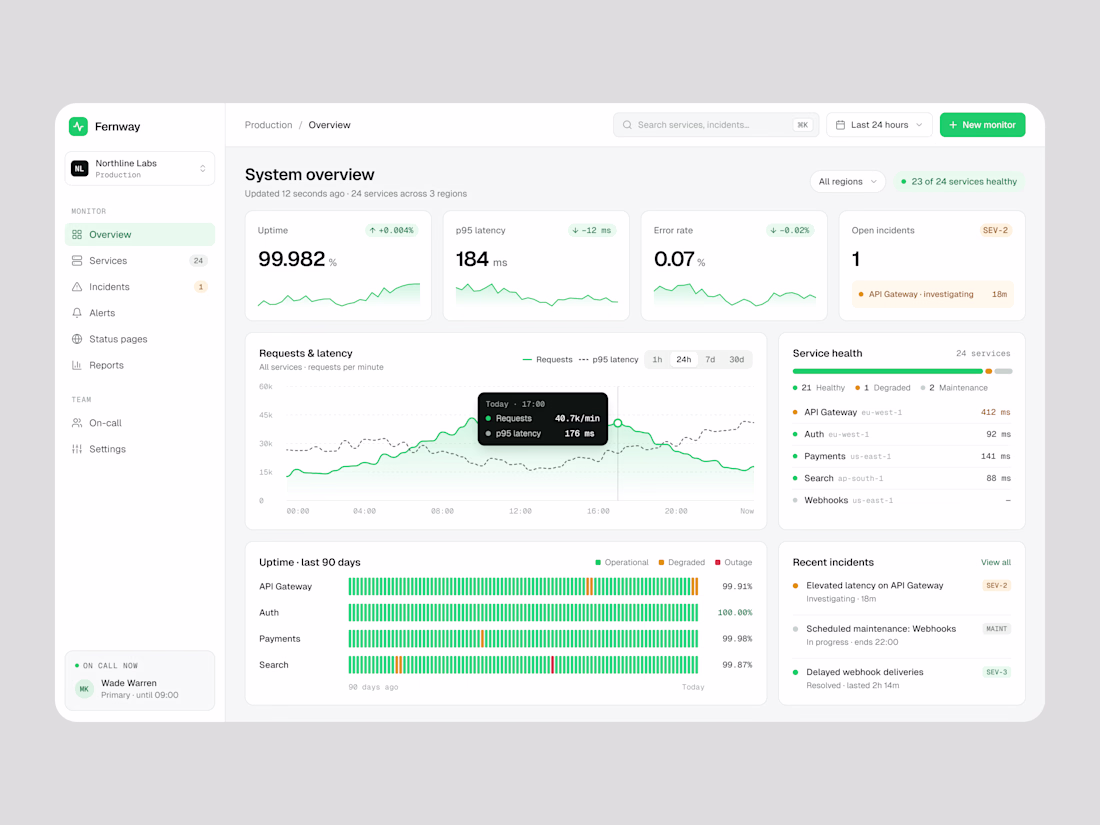
Task: Select the 30d time range tab
Action: pos(737,359)
